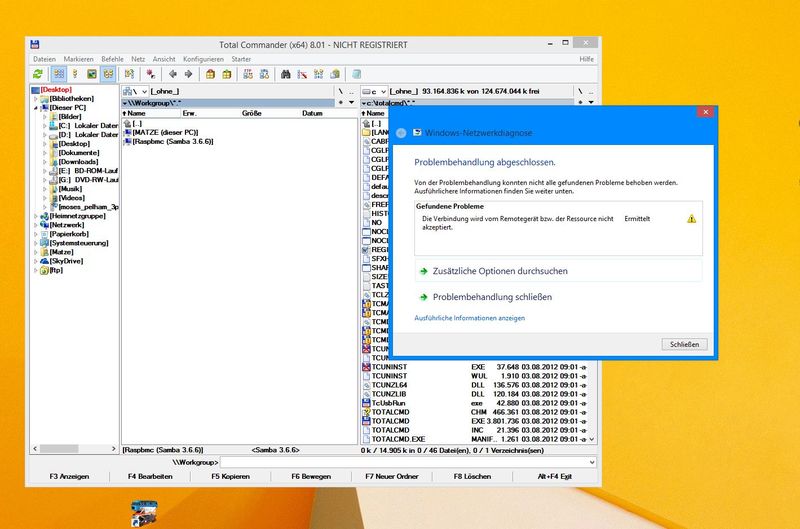Go forward with the right arrow icon

188,74
